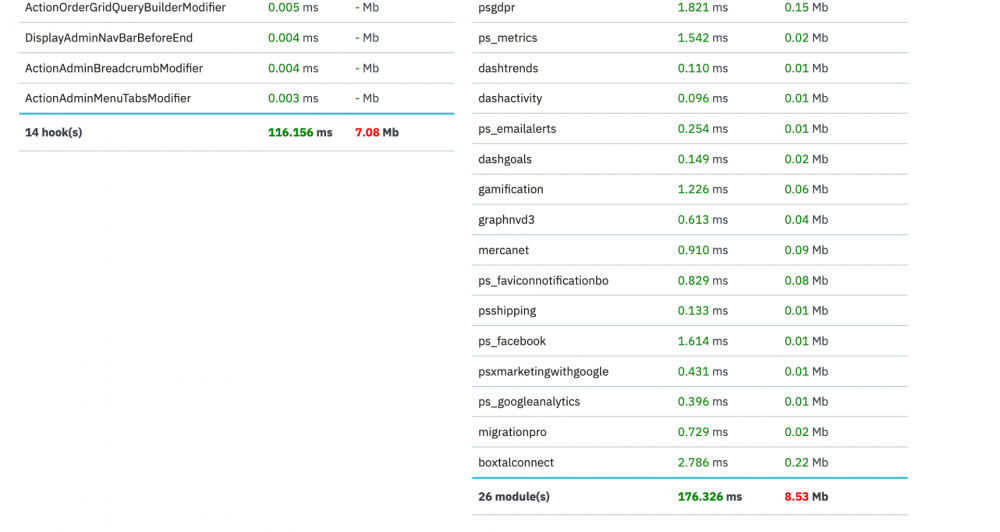The width and height of the screenshot is (1000, 532).
Task: Select the ps_emailalerts module name
Action: [517, 129]
